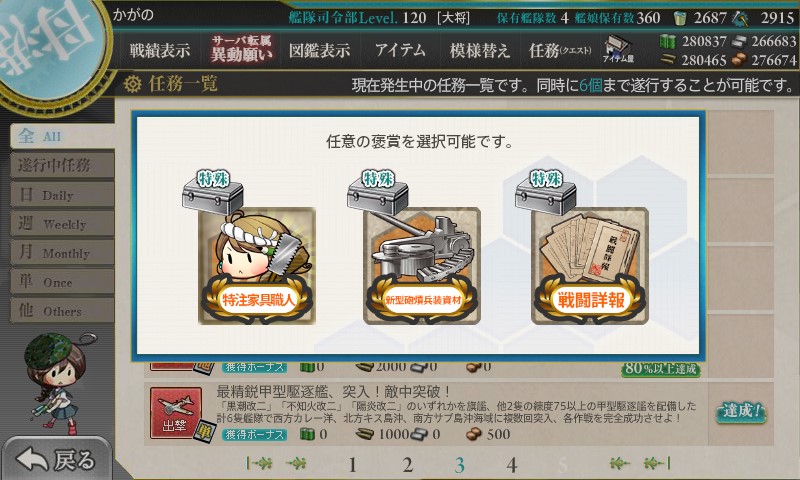
Task: Click the 出撃 sortie quest icon
Action: tap(176, 414)
